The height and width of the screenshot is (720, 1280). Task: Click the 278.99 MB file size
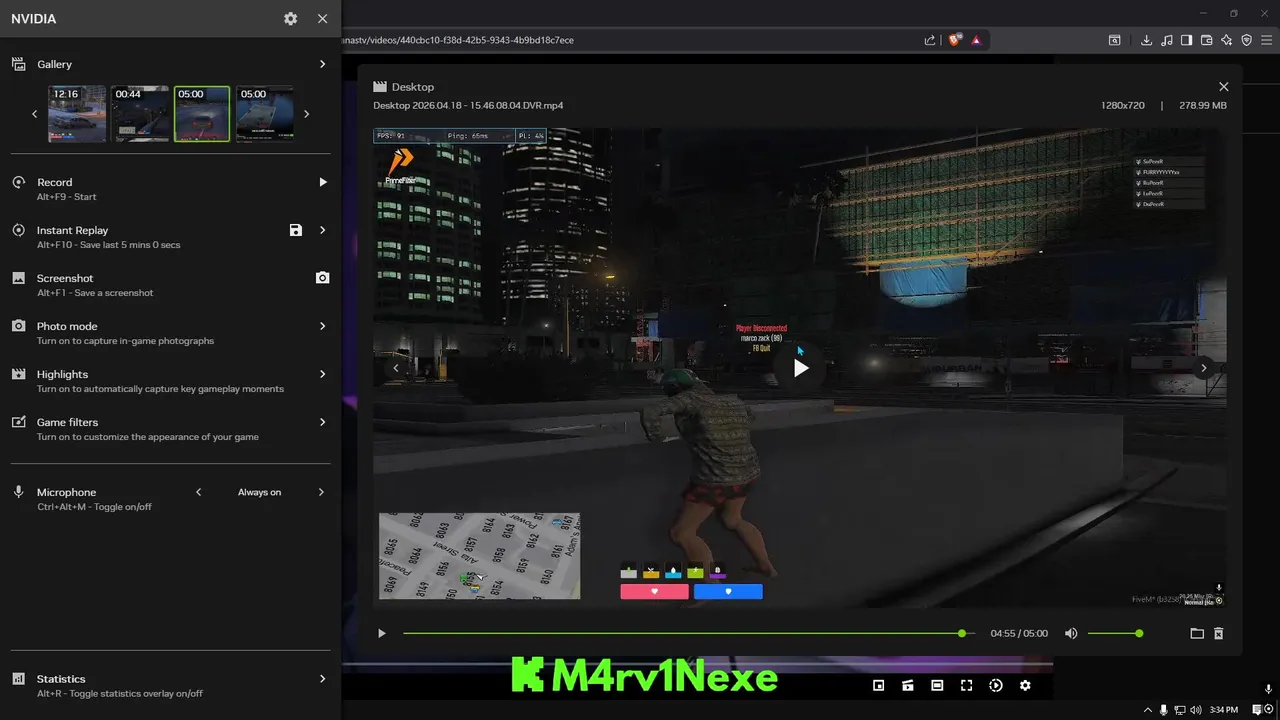[1203, 105]
